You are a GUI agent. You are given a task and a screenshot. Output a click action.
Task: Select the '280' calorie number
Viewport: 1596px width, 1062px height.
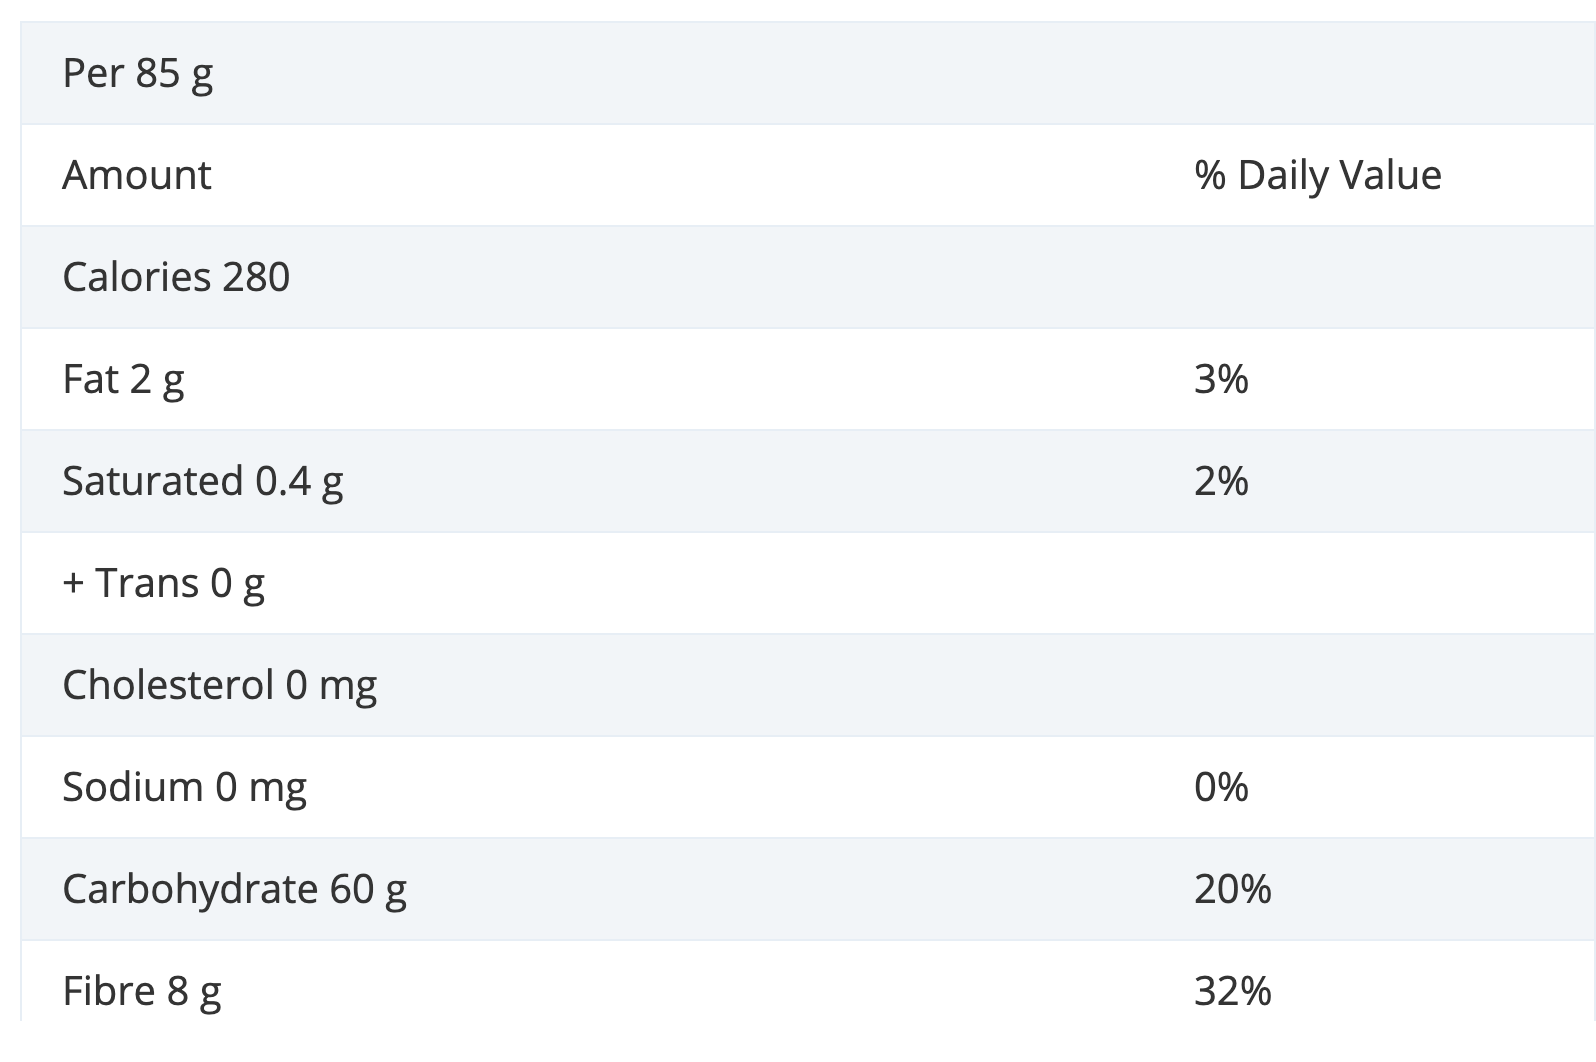click(x=256, y=278)
